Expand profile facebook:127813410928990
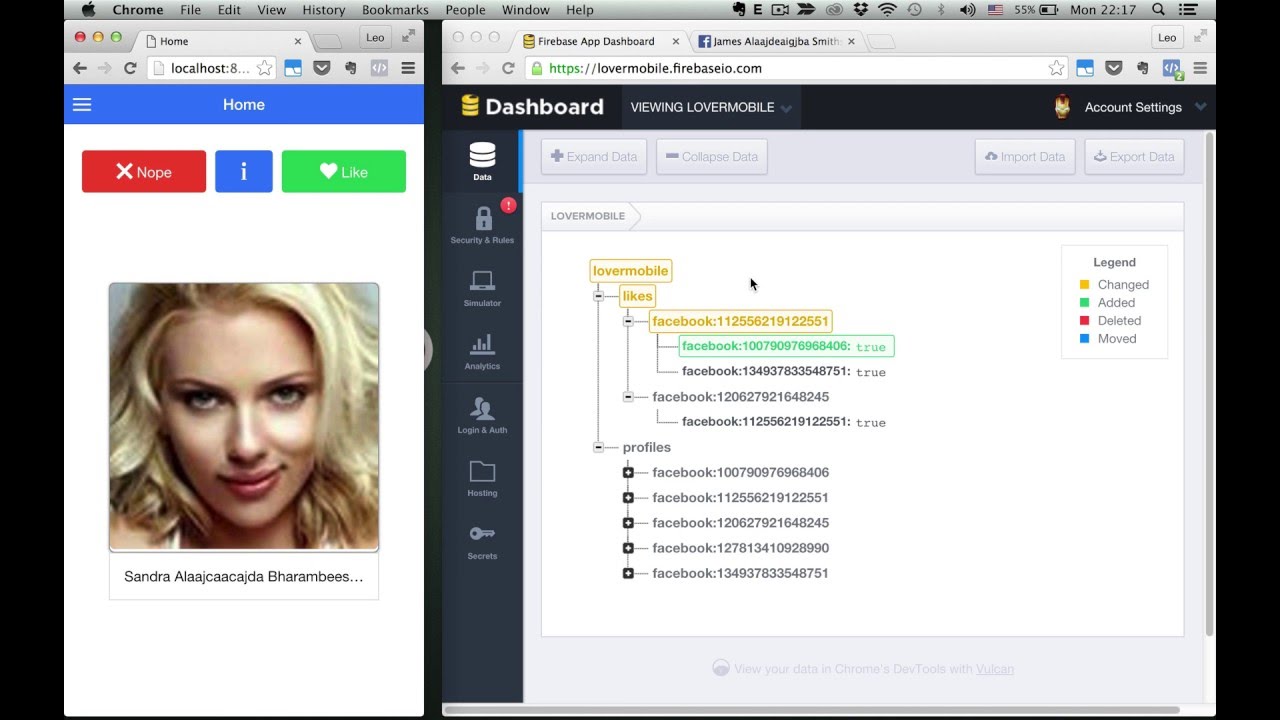The height and width of the screenshot is (720, 1280). (628, 548)
